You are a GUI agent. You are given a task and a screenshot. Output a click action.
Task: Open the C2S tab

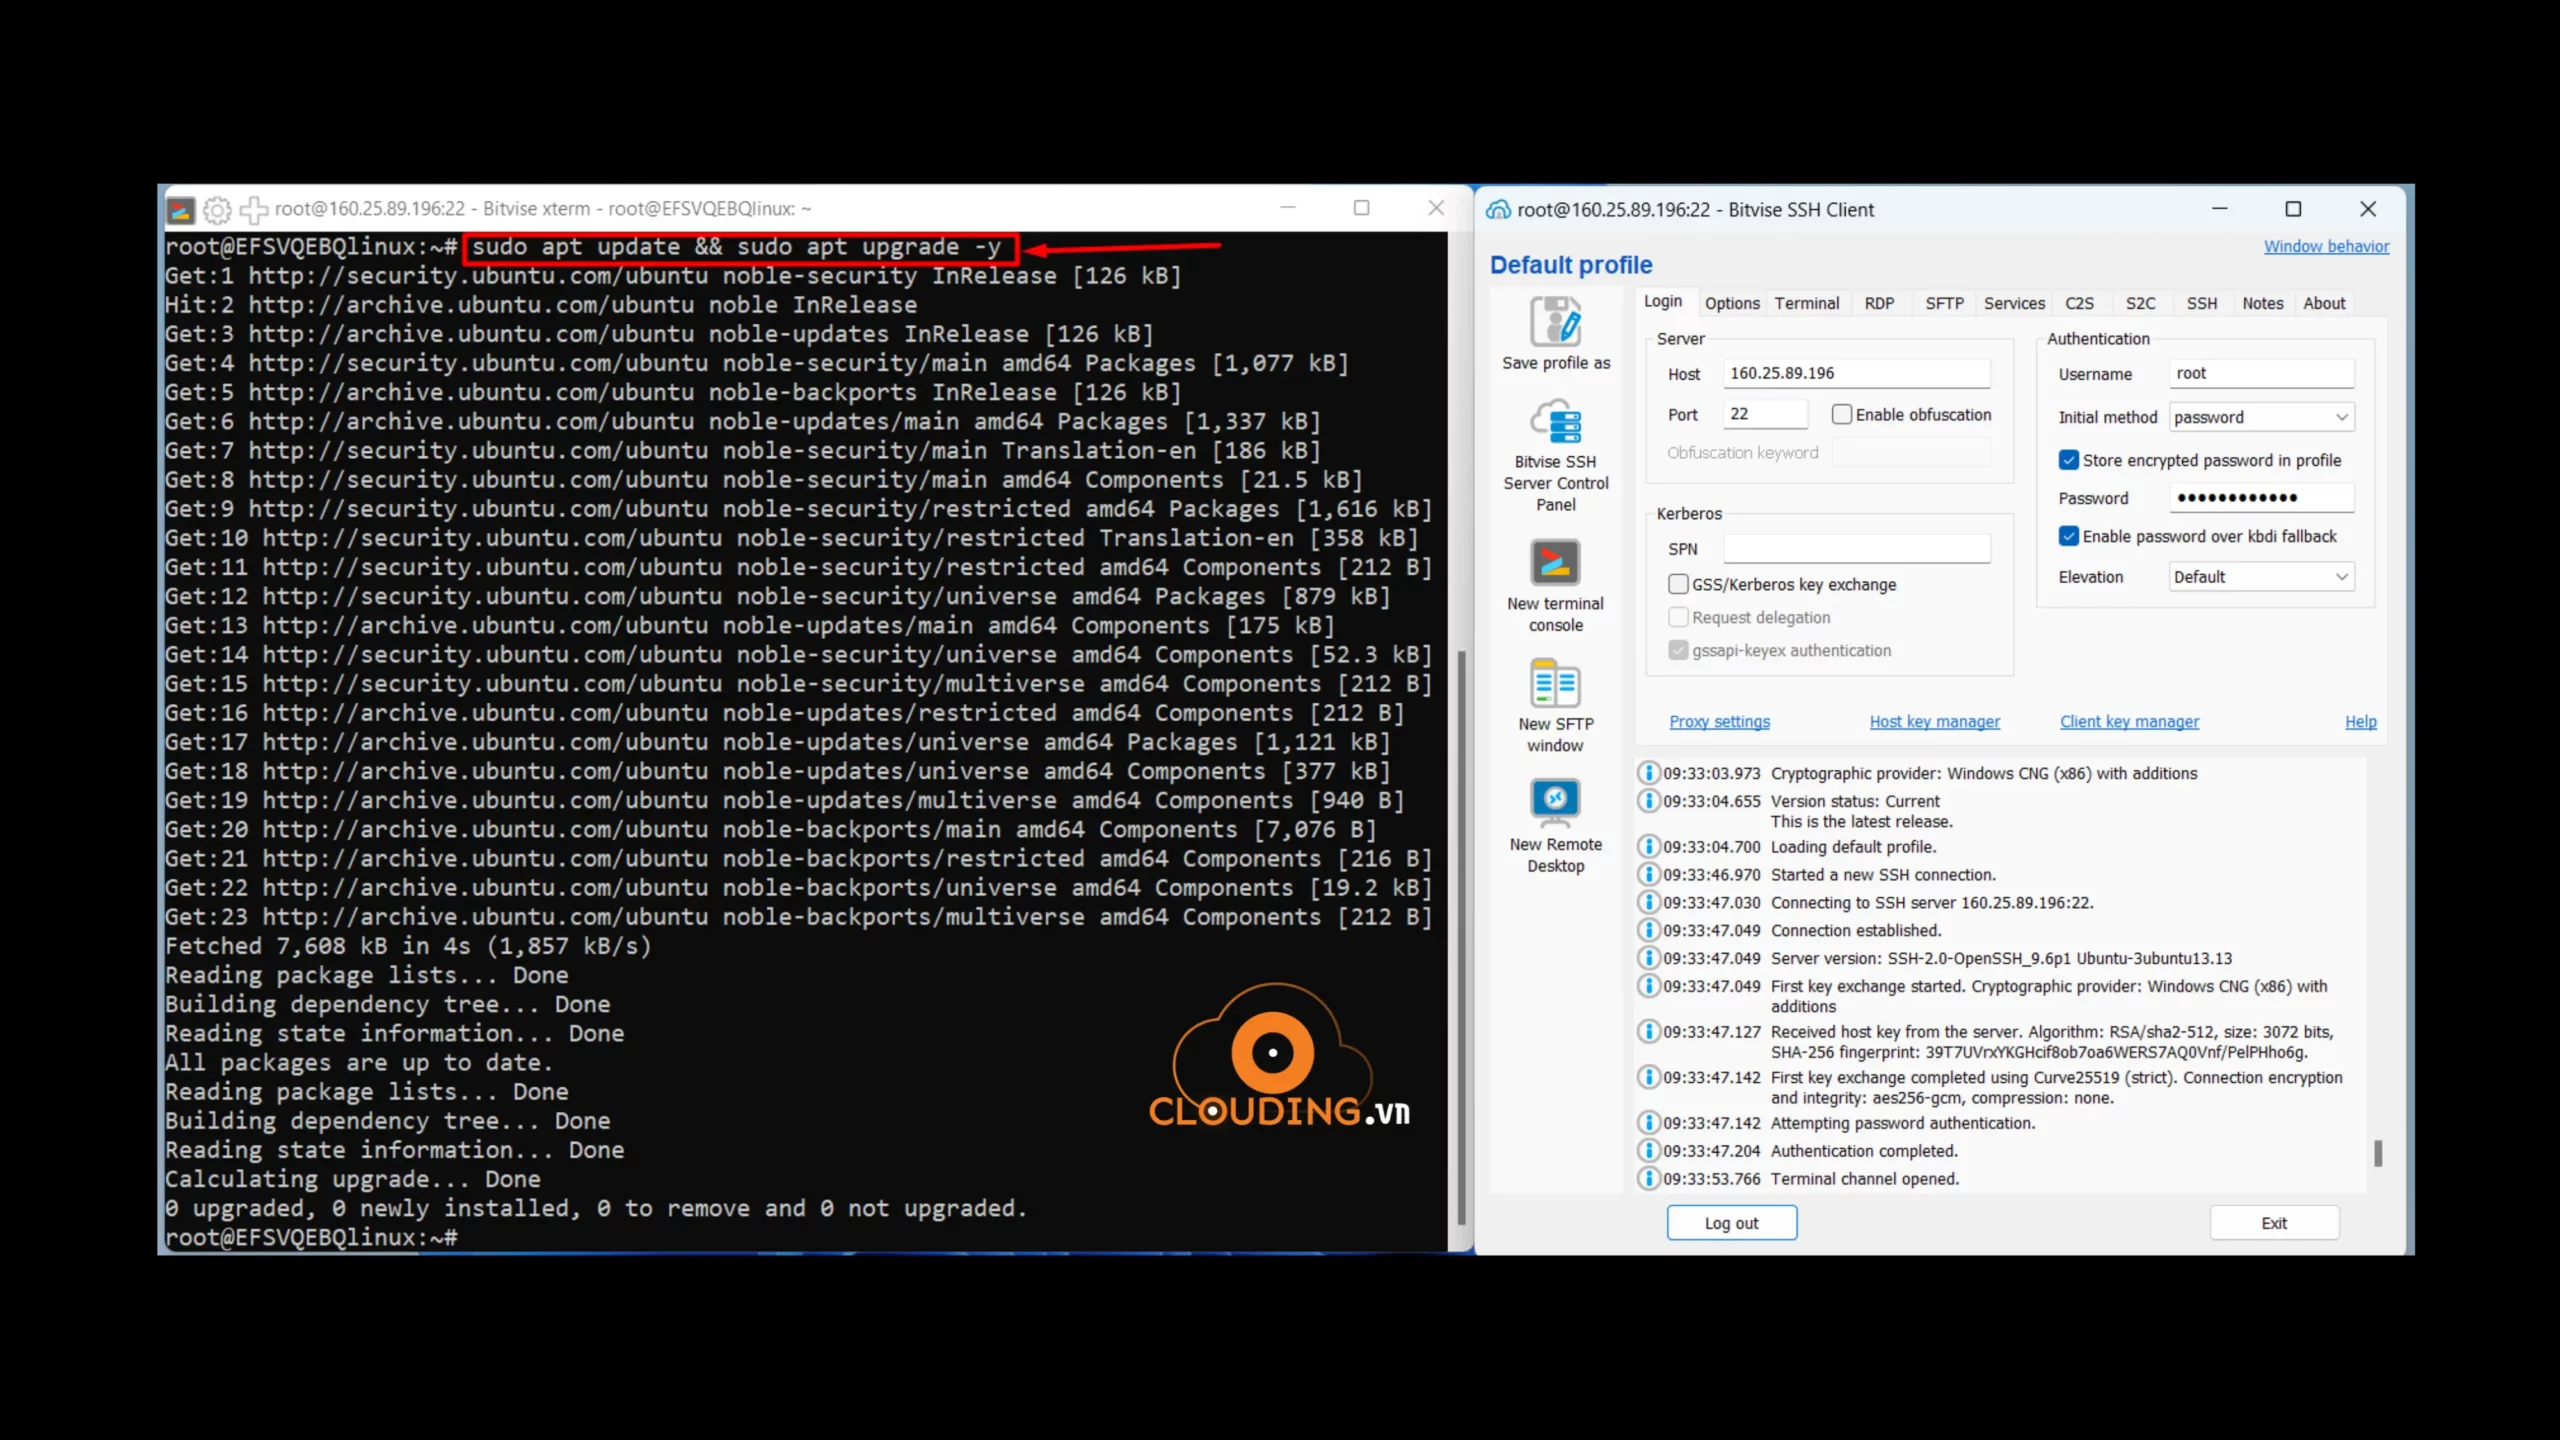coord(2079,303)
